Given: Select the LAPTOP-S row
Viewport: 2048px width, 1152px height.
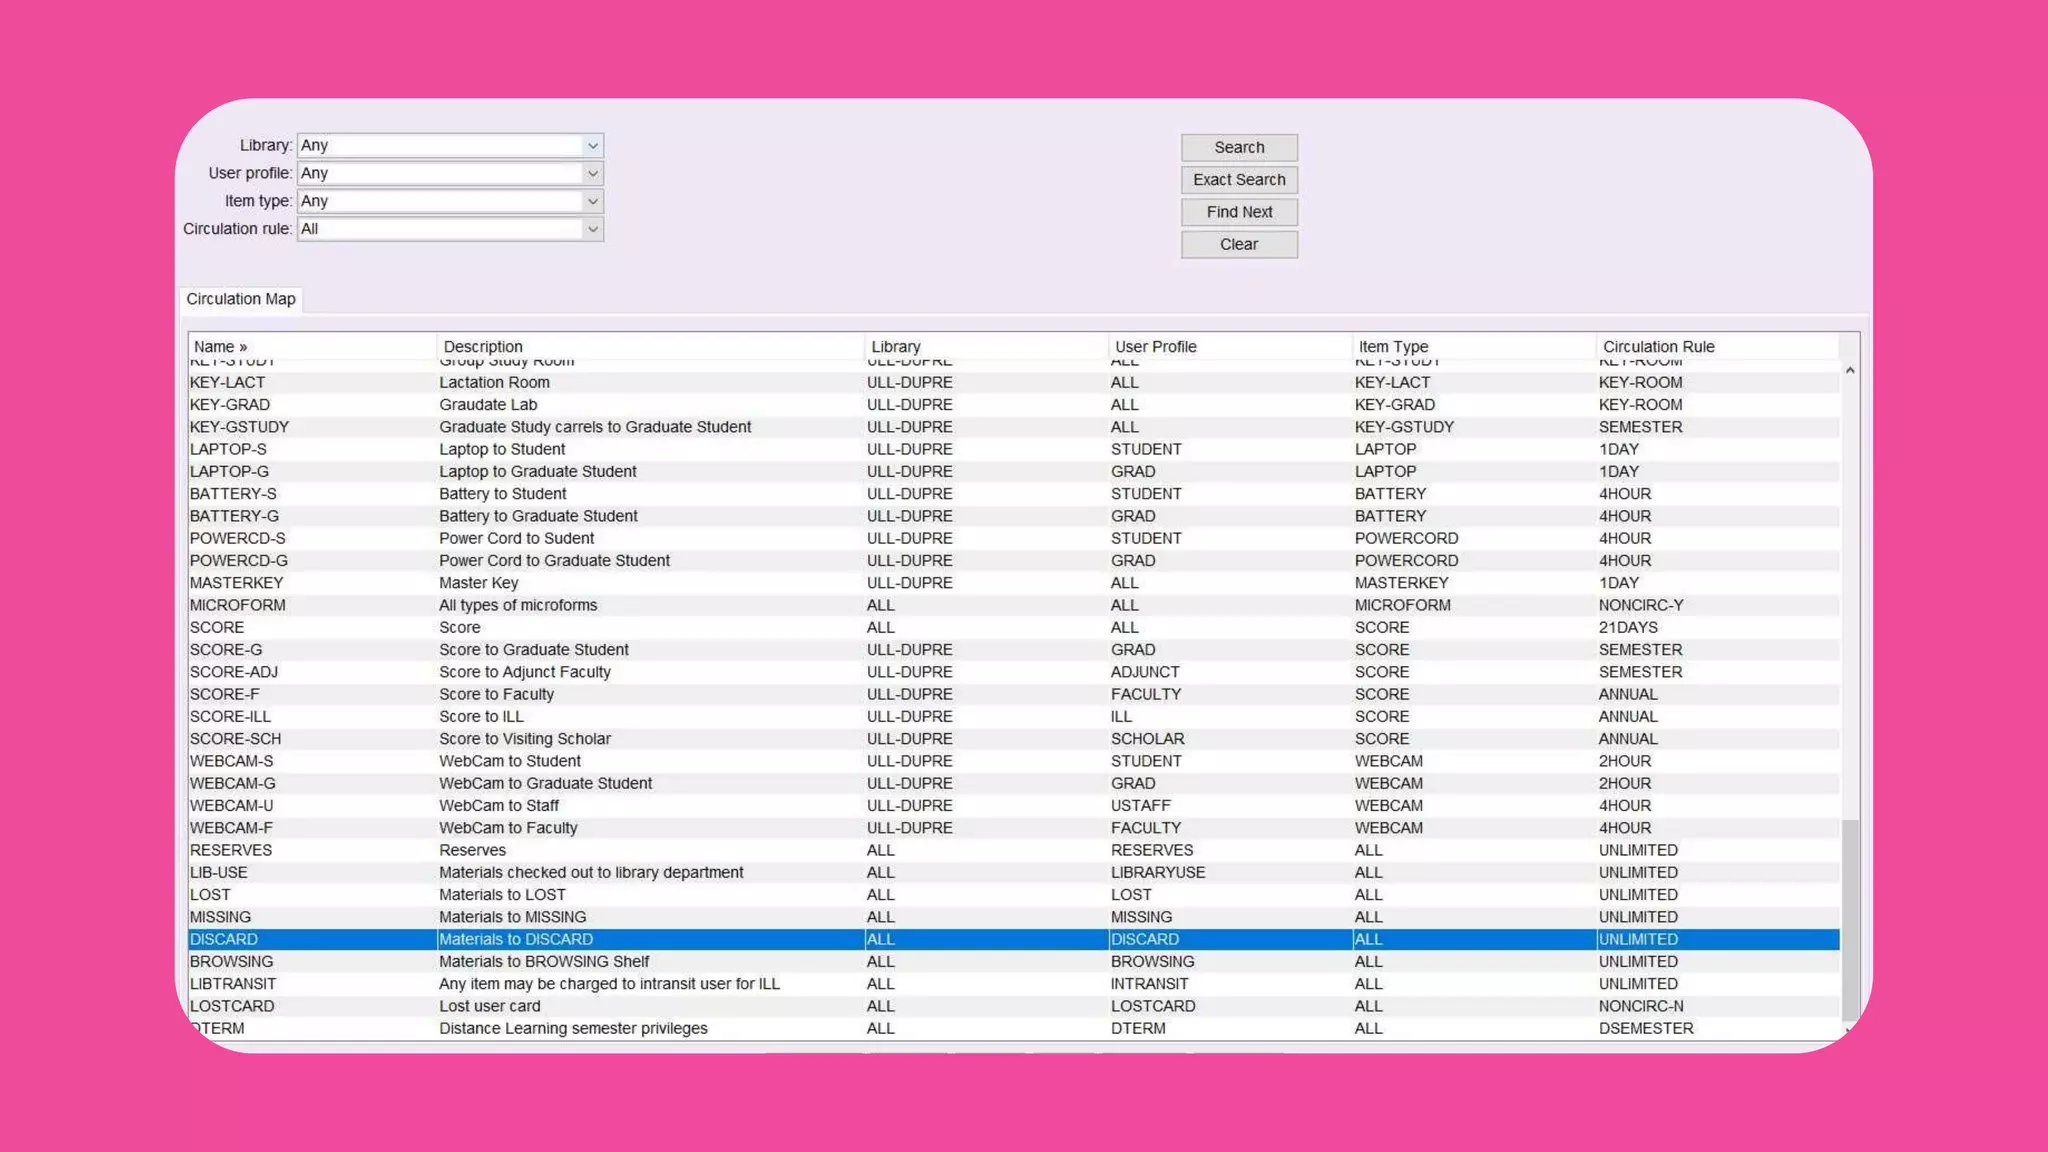Looking at the screenshot, I should pos(228,449).
